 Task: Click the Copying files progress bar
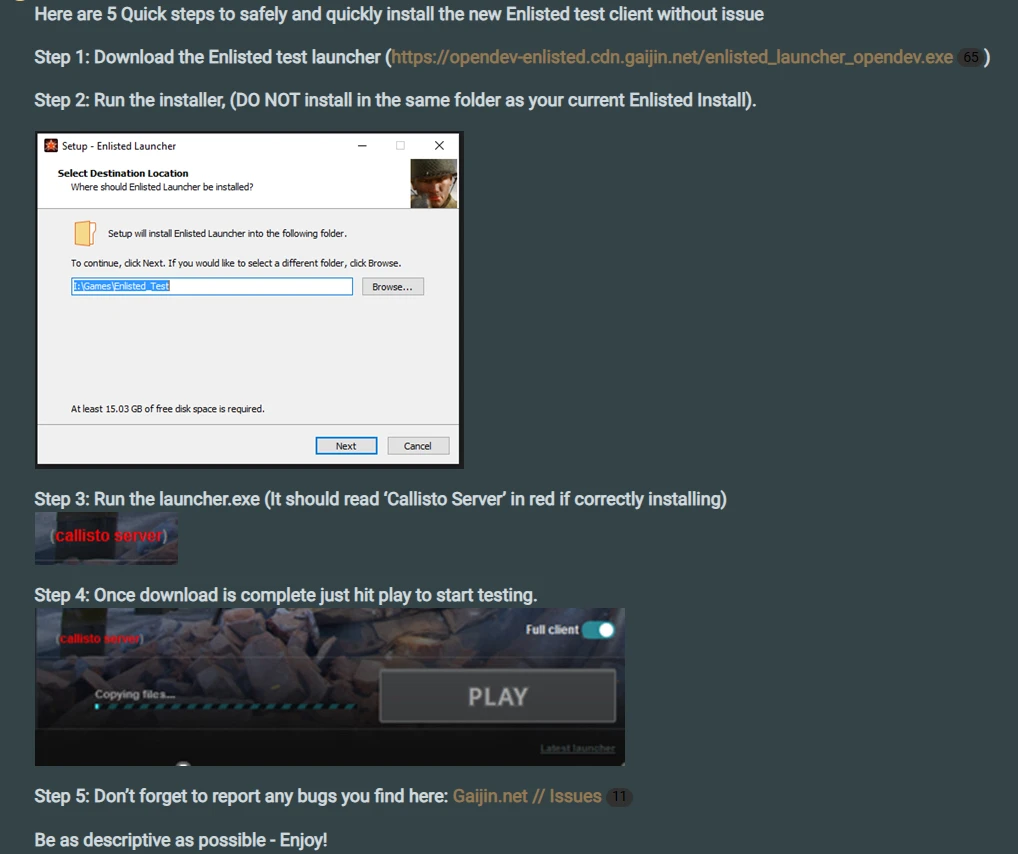tap(225, 707)
